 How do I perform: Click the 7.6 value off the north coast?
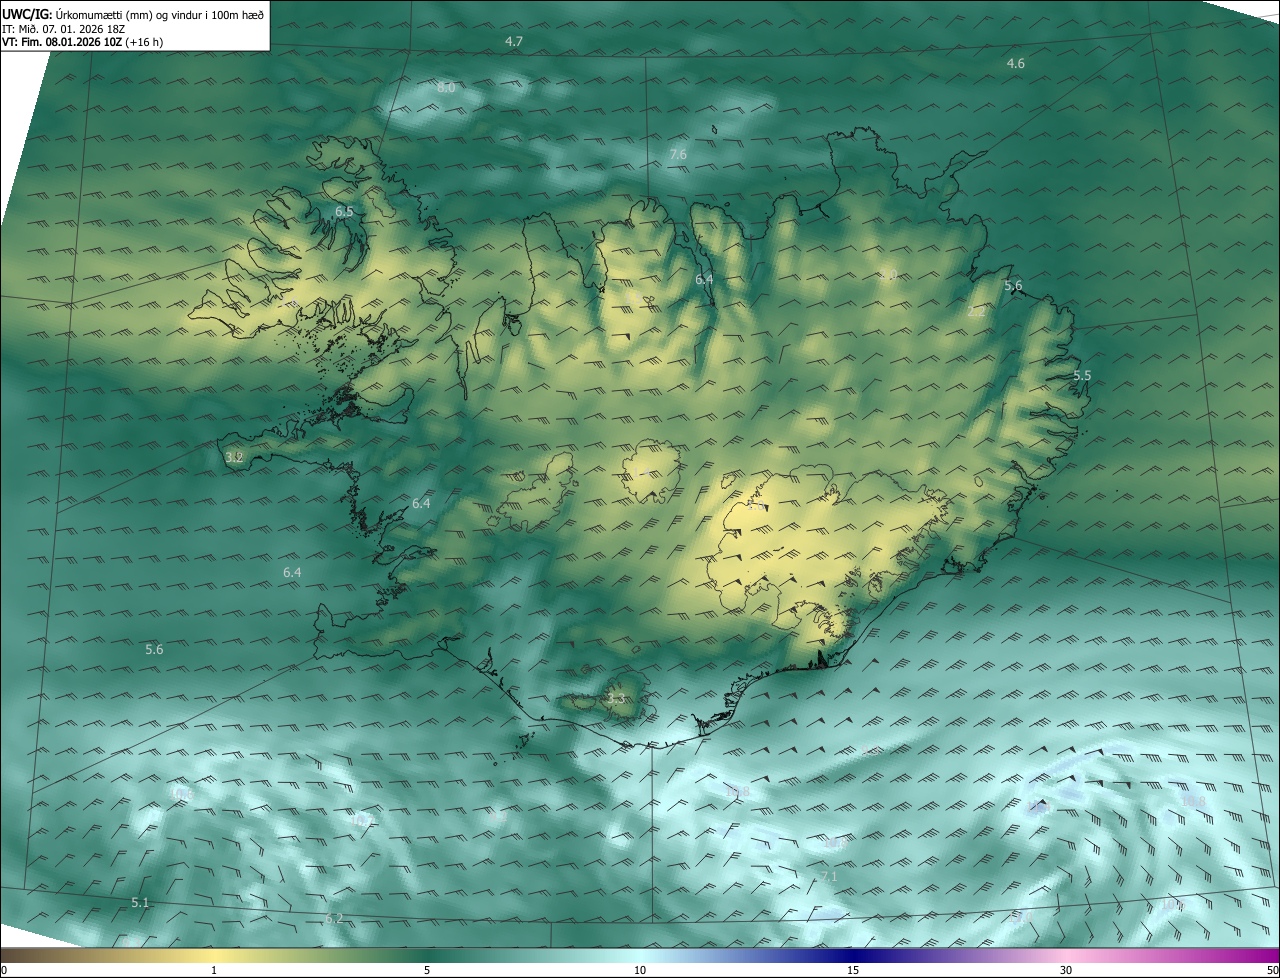678,155
